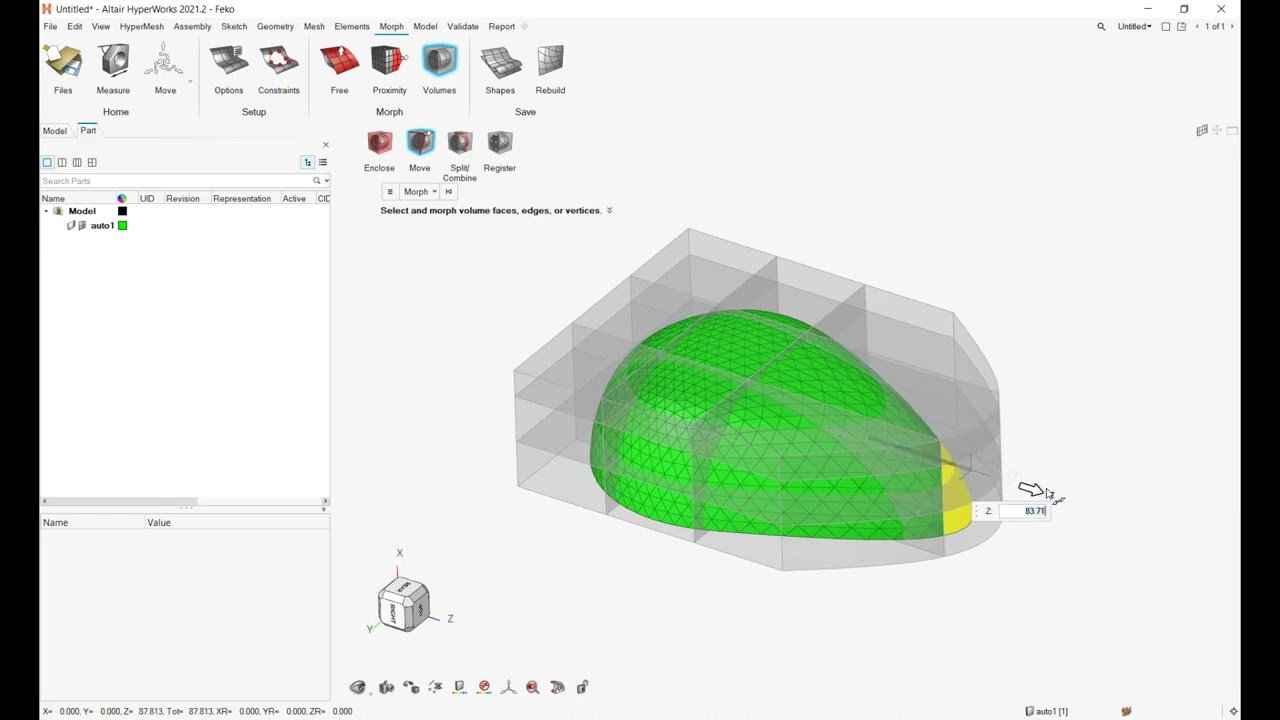Image resolution: width=1280 pixels, height=720 pixels.
Task: Open the Elements ribbon tab
Action: coord(352,27)
